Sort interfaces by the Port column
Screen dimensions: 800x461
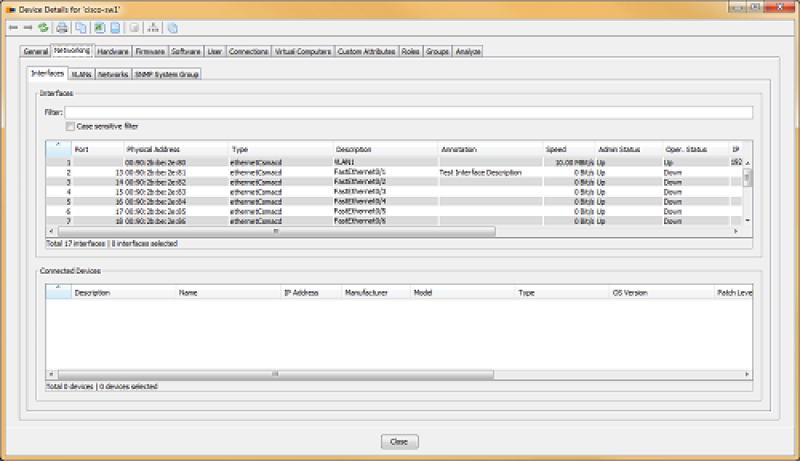click(x=84, y=149)
